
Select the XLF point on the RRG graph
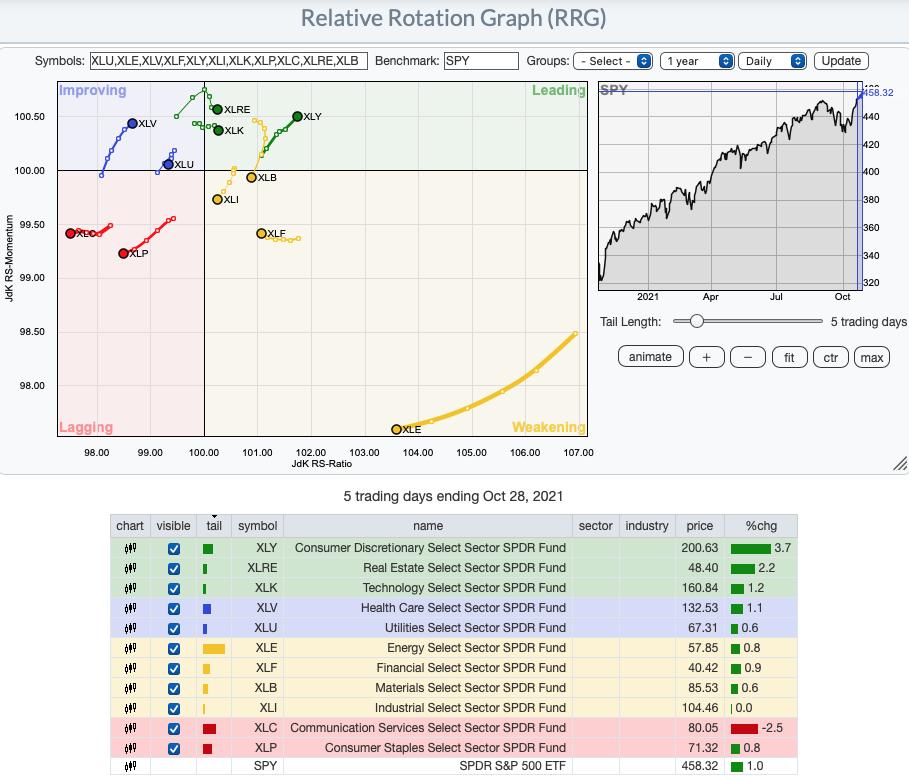[261, 234]
